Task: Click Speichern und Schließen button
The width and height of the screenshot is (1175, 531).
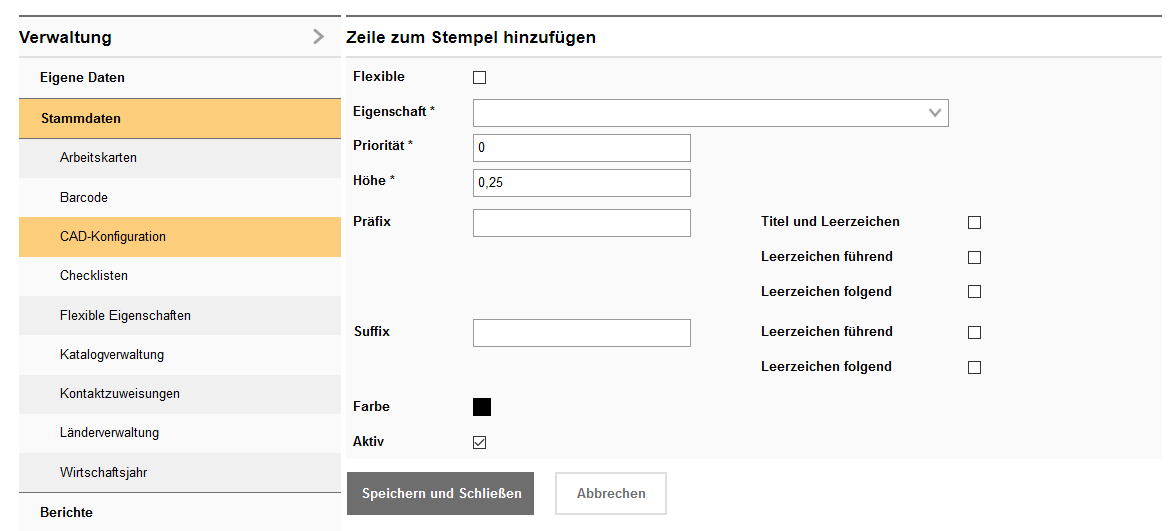Action: (x=440, y=494)
